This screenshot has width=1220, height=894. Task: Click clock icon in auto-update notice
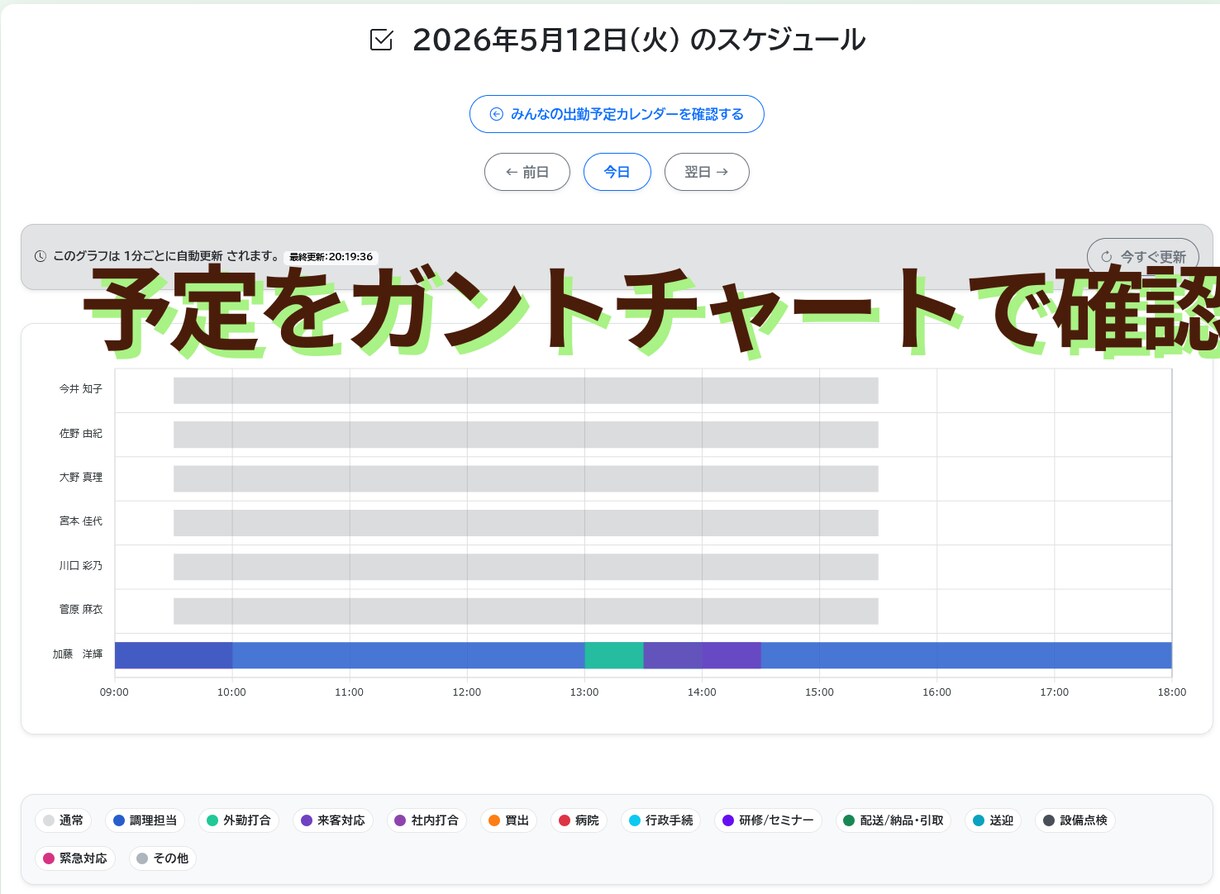click(40, 257)
